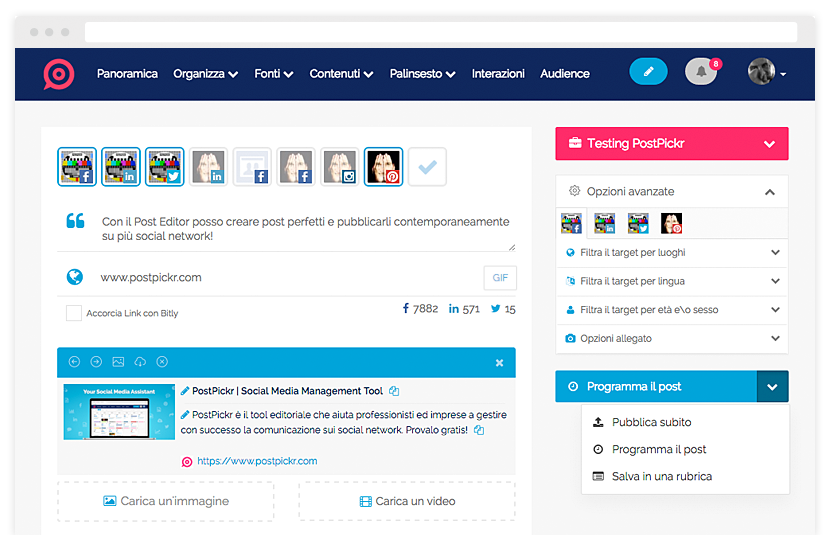The height and width of the screenshot is (535, 830).
Task: Select Pinterest profile tab in advanced options
Action: point(671,223)
